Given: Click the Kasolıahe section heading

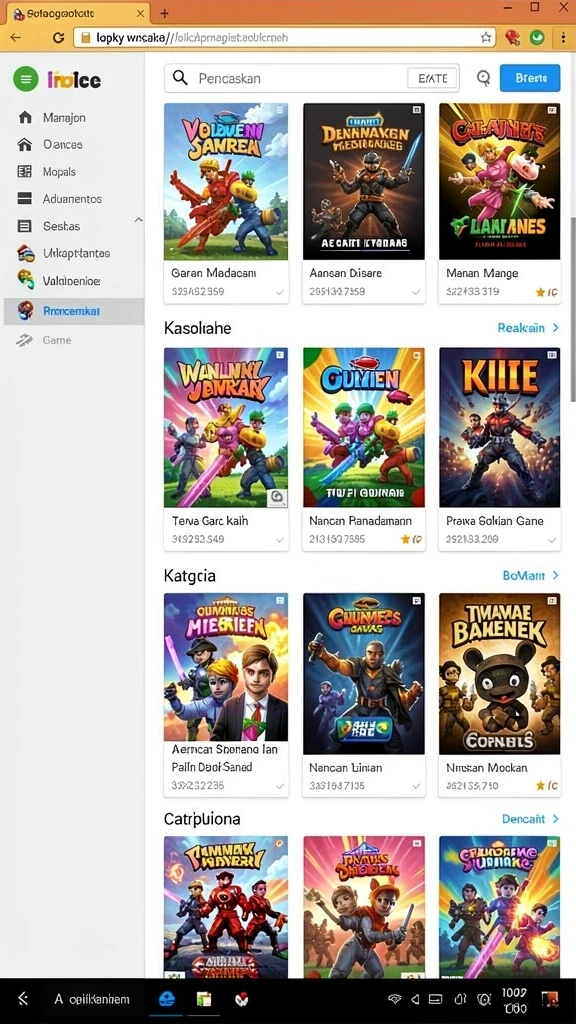Looking at the screenshot, I should click(197, 328).
